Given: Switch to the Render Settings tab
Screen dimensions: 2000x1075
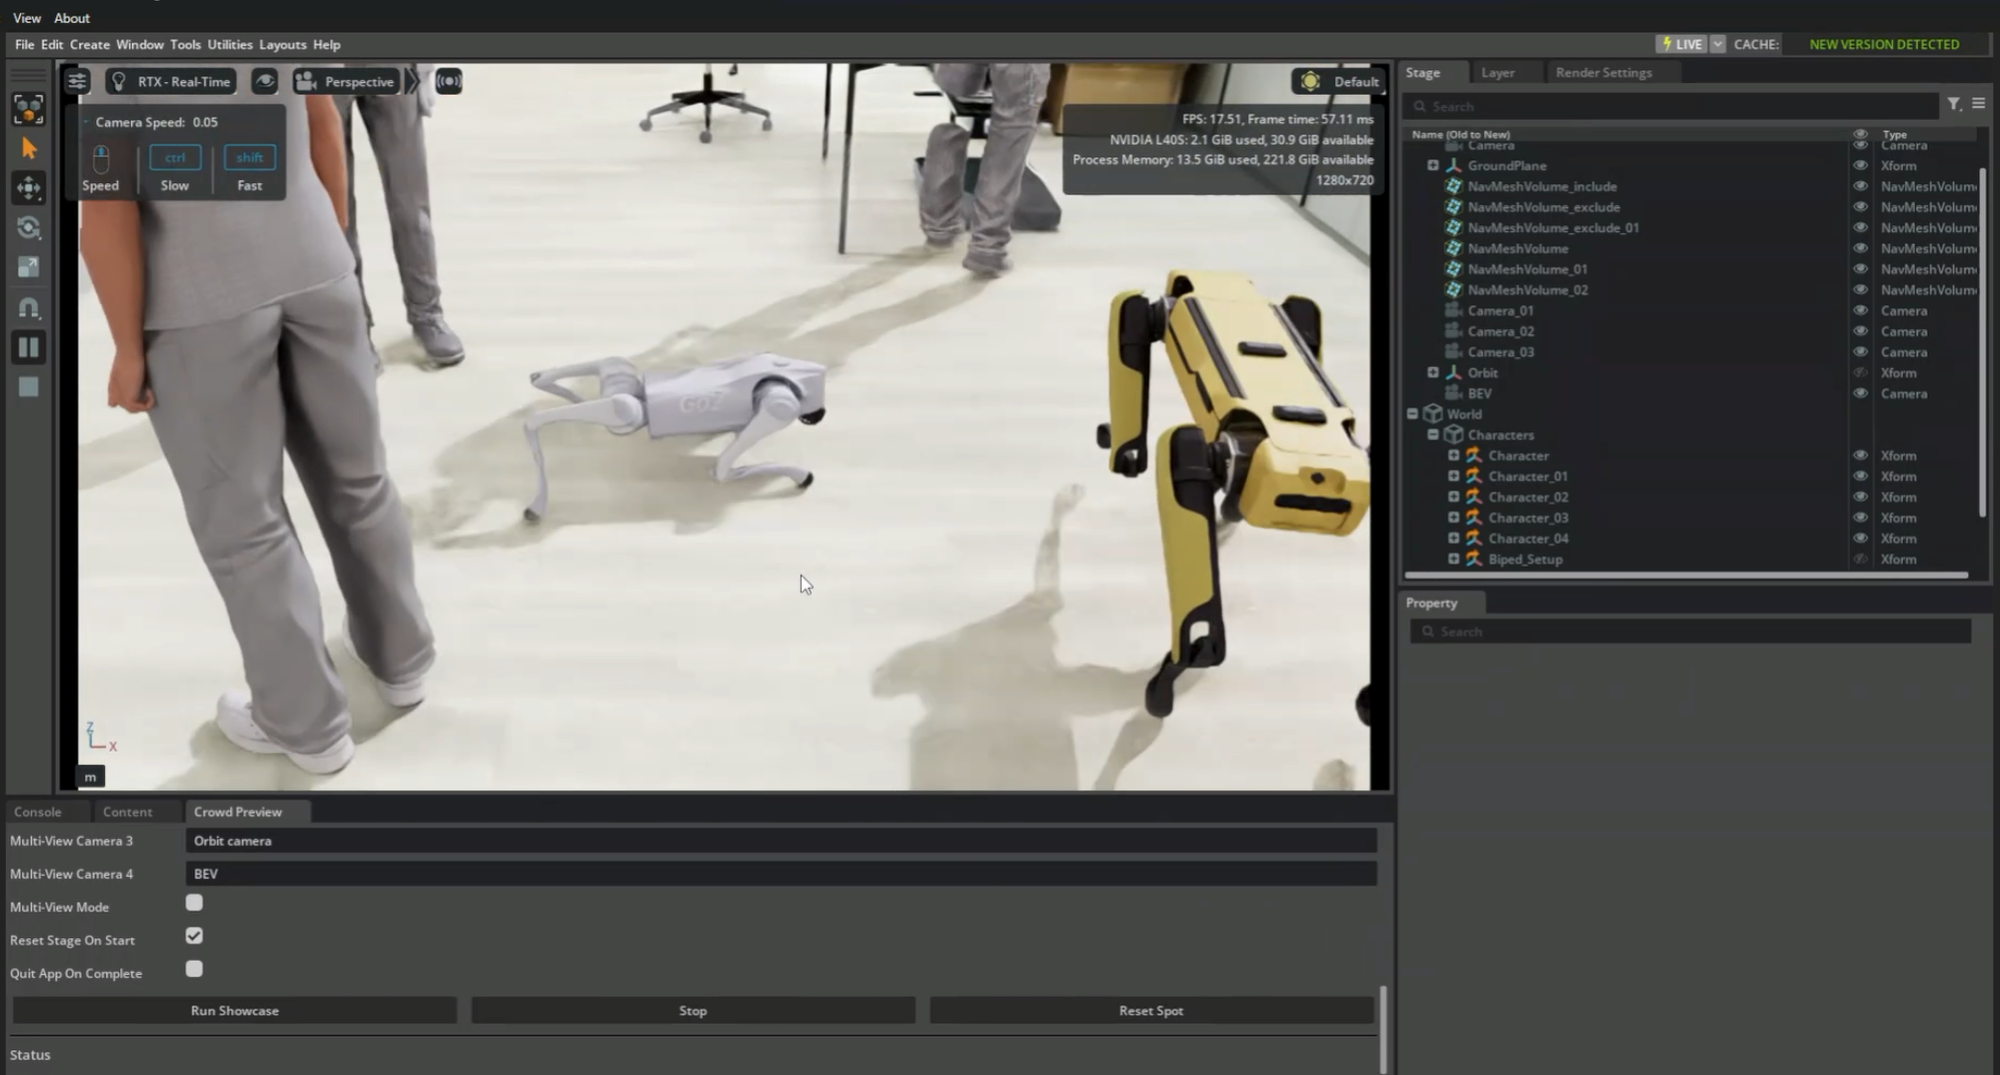Looking at the screenshot, I should point(1604,73).
